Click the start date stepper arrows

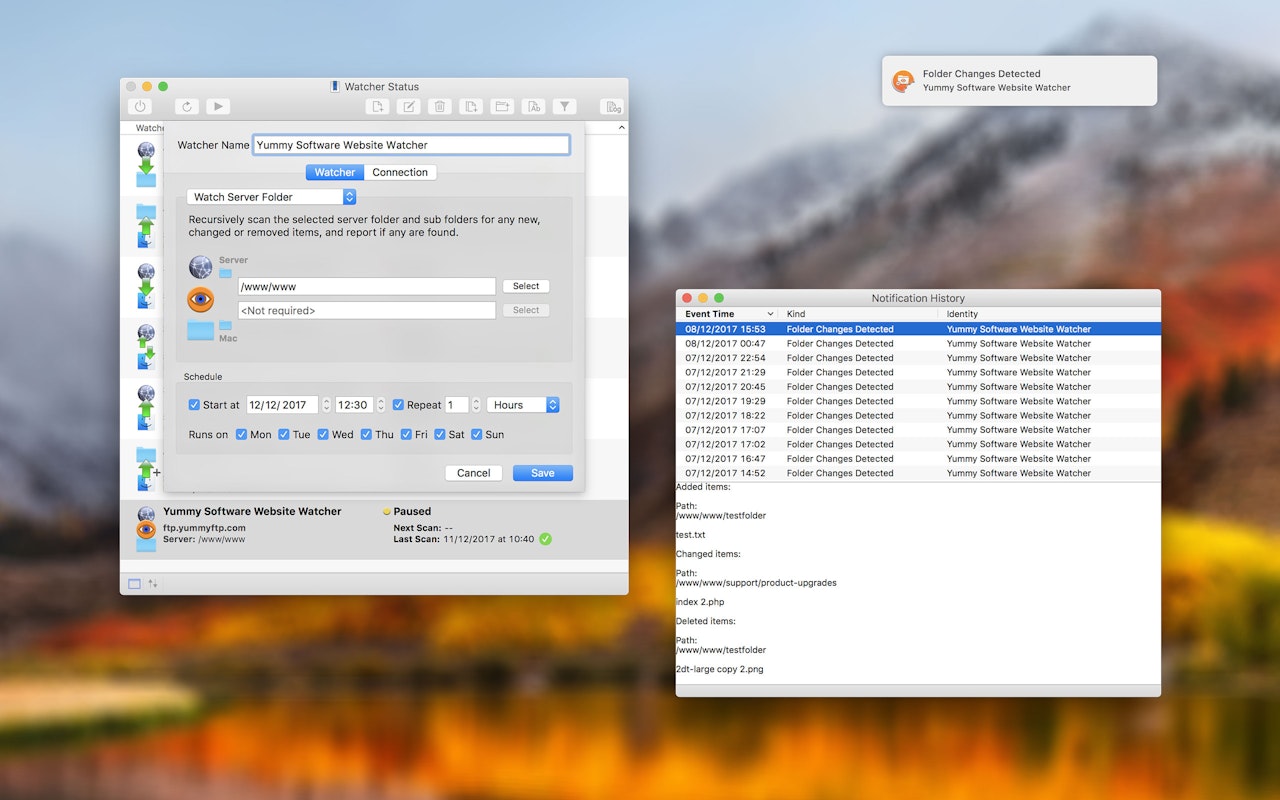[326, 405]
